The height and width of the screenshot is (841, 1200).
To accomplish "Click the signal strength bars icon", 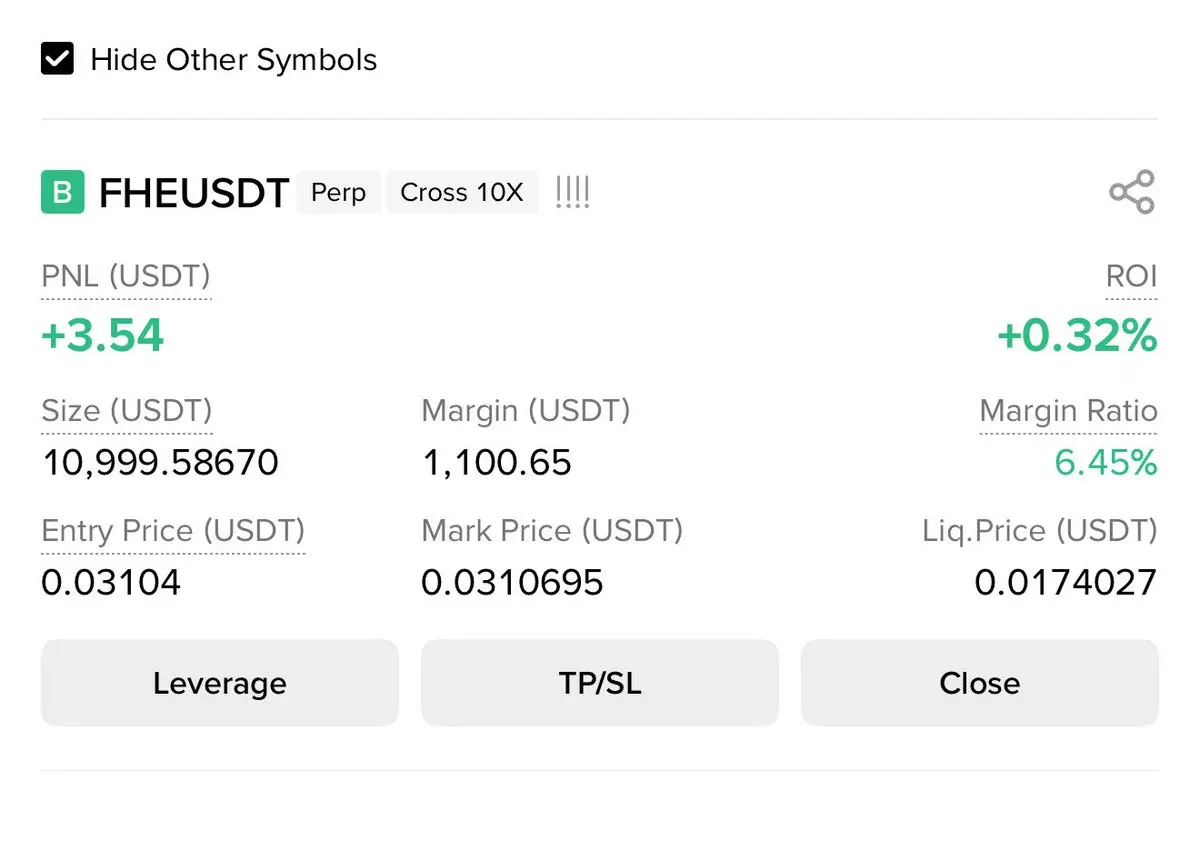I will pos(572,192).
